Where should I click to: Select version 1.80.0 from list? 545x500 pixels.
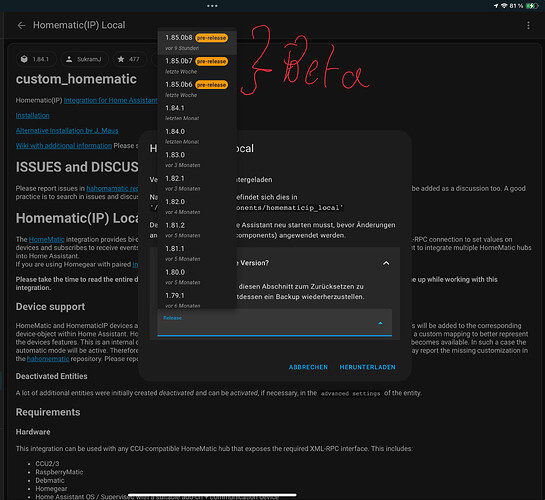point(197,277)
